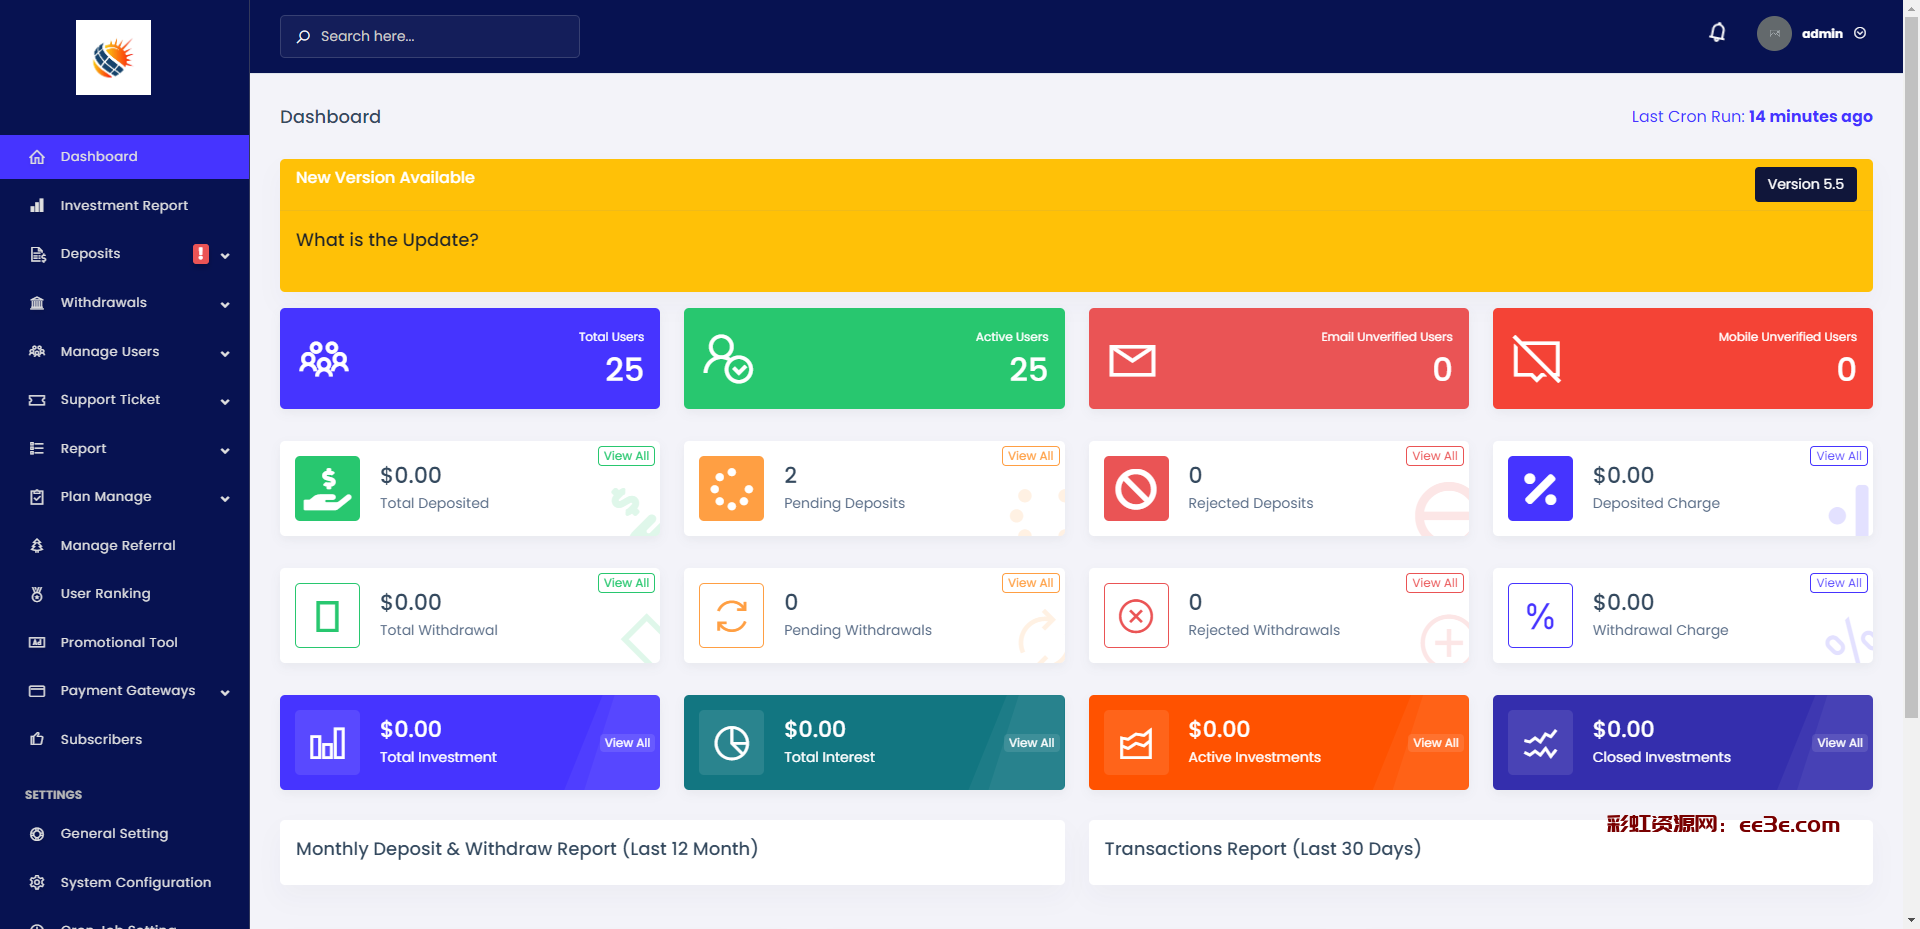The height and width of the screenshot is (929, 1920).
Task: Open the notification bell icon
Action: point(1717,33)
